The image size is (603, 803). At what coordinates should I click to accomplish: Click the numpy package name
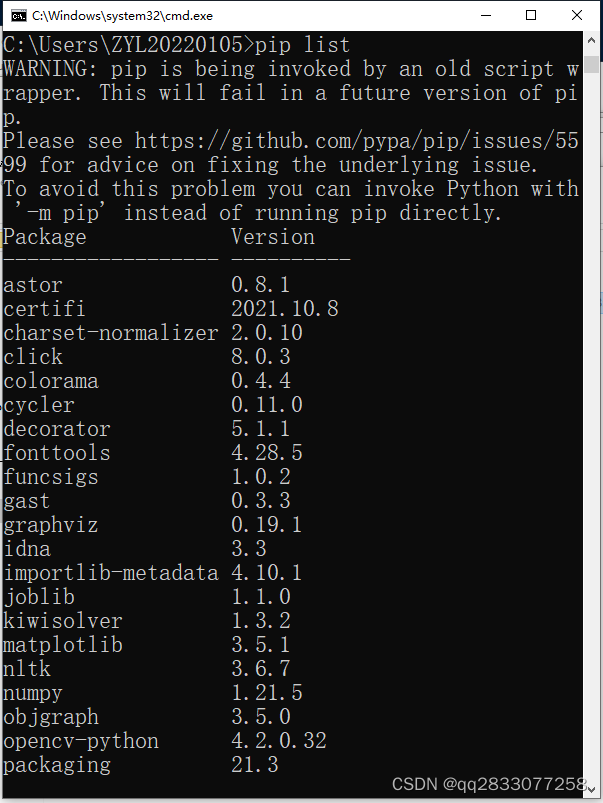(32, 692)
